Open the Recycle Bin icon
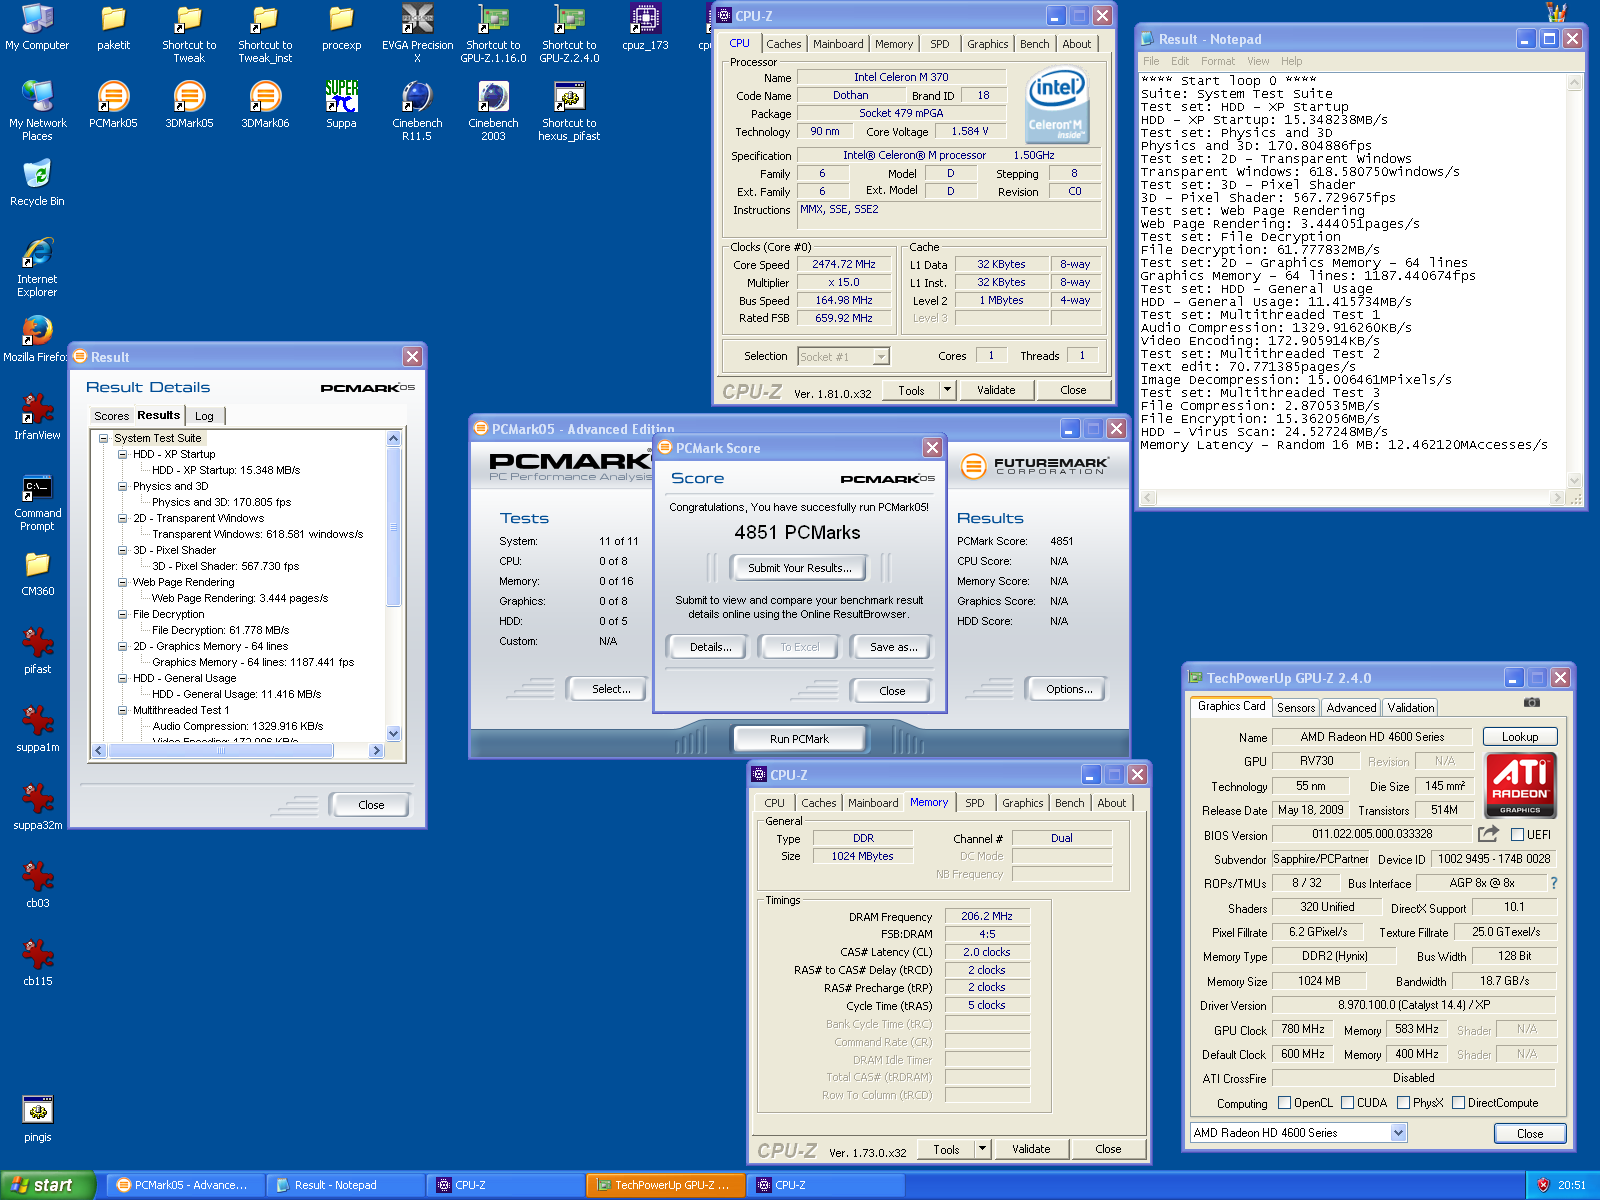 click(37, 183)
